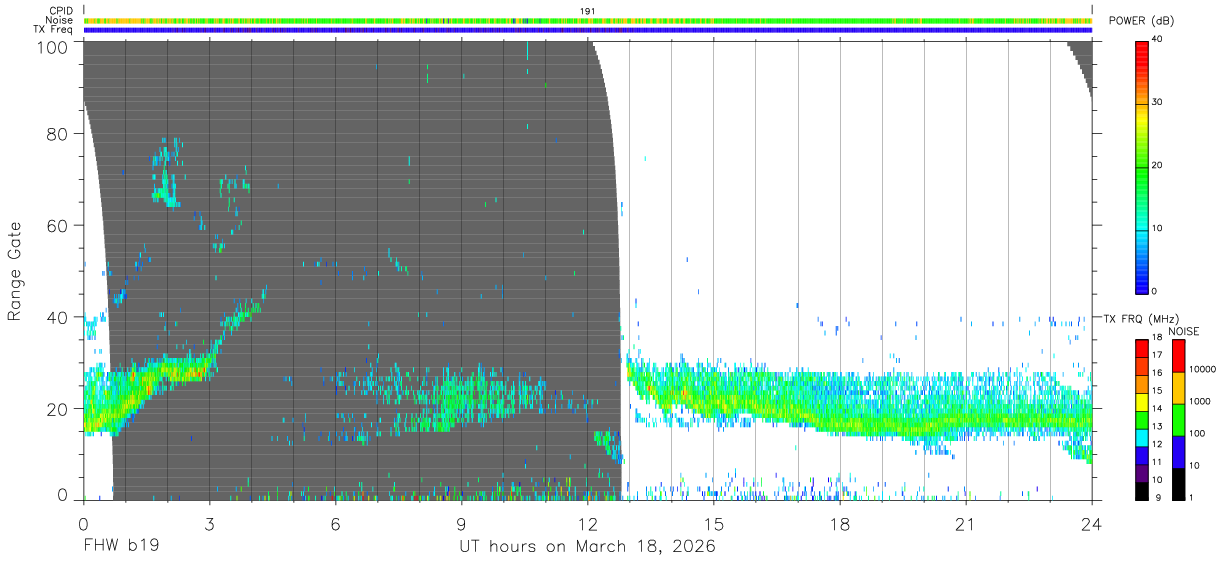Click the 10000 label on noise scale
The height and width of the screenshot is (567, 1228).
point(1201,369)
